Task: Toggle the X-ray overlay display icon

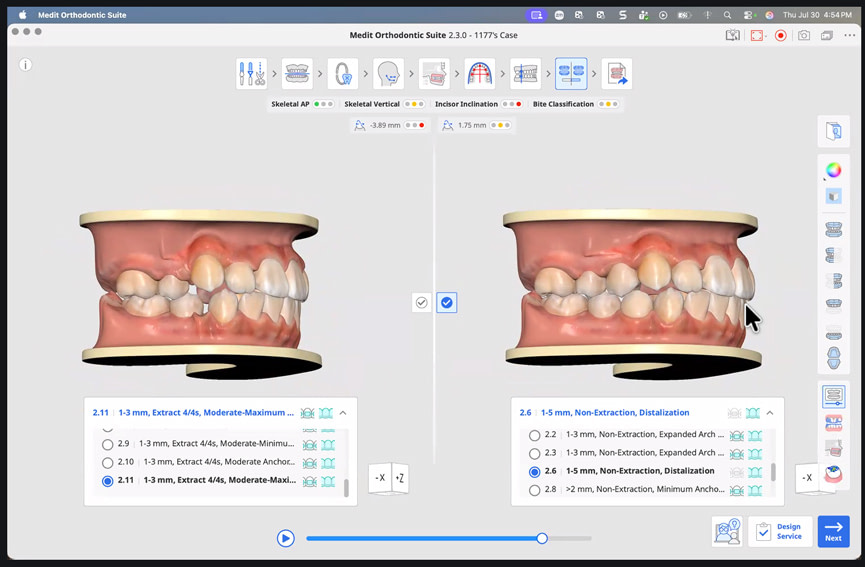Action: 834,448
